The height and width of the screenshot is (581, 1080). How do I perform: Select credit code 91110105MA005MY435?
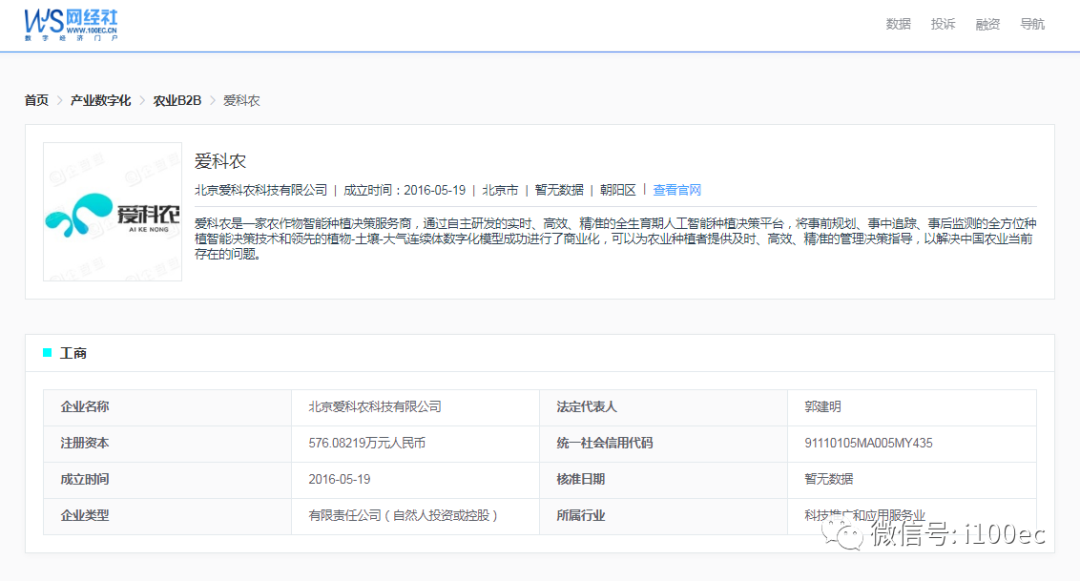coord(869,443)
